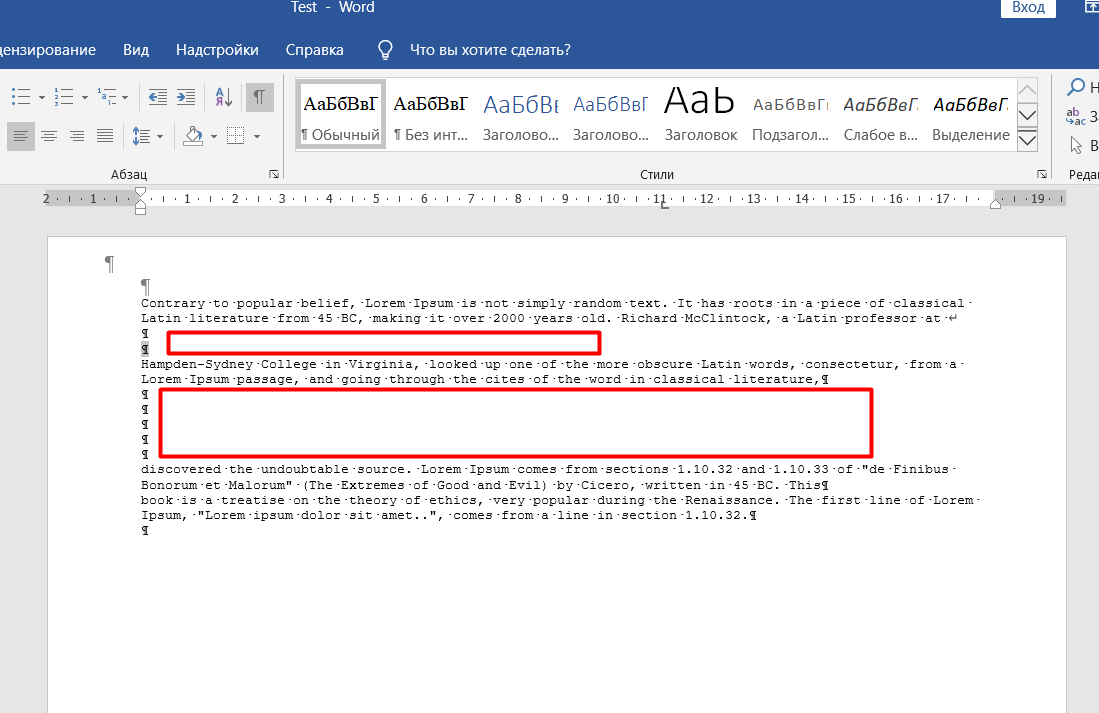Screen dimensions: 1099x713
Task: Increase the paragraph indent
Action: pos(186,97)
